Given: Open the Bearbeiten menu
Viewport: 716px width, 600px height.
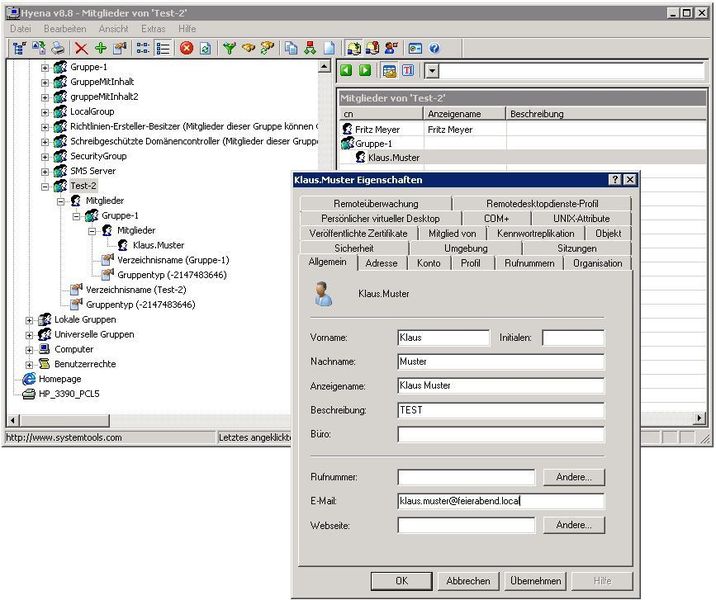Looking at the screenshot, I should point(65,29).
